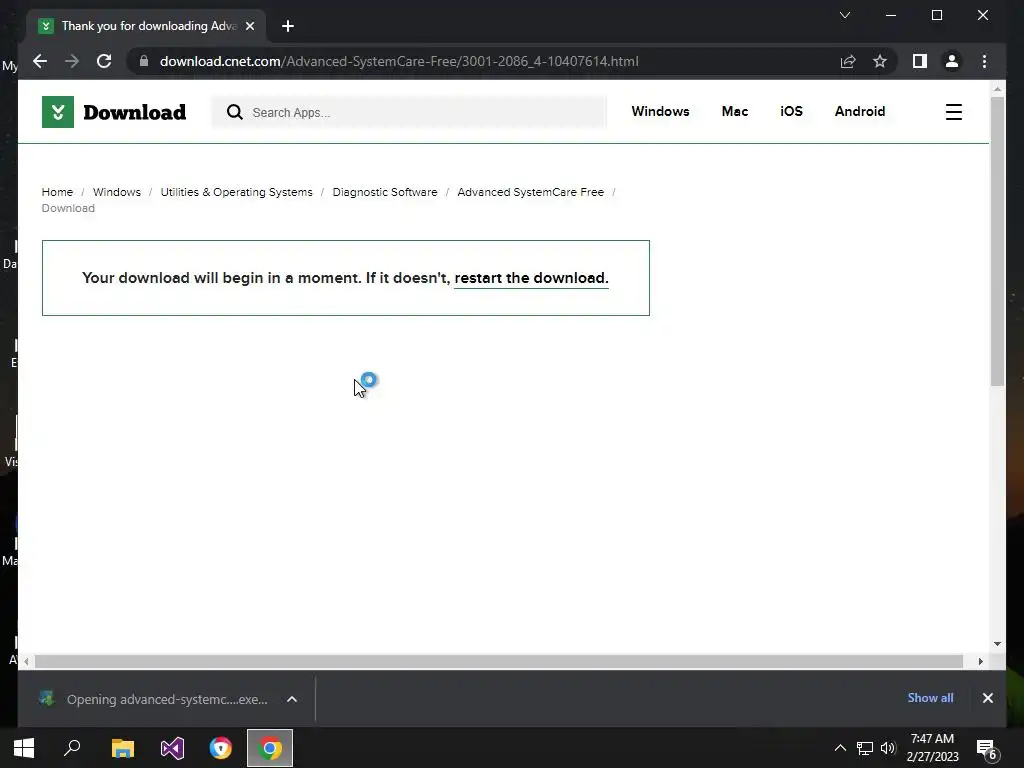
Task: Open the hamburger site menu
Action: coord(953,112)
